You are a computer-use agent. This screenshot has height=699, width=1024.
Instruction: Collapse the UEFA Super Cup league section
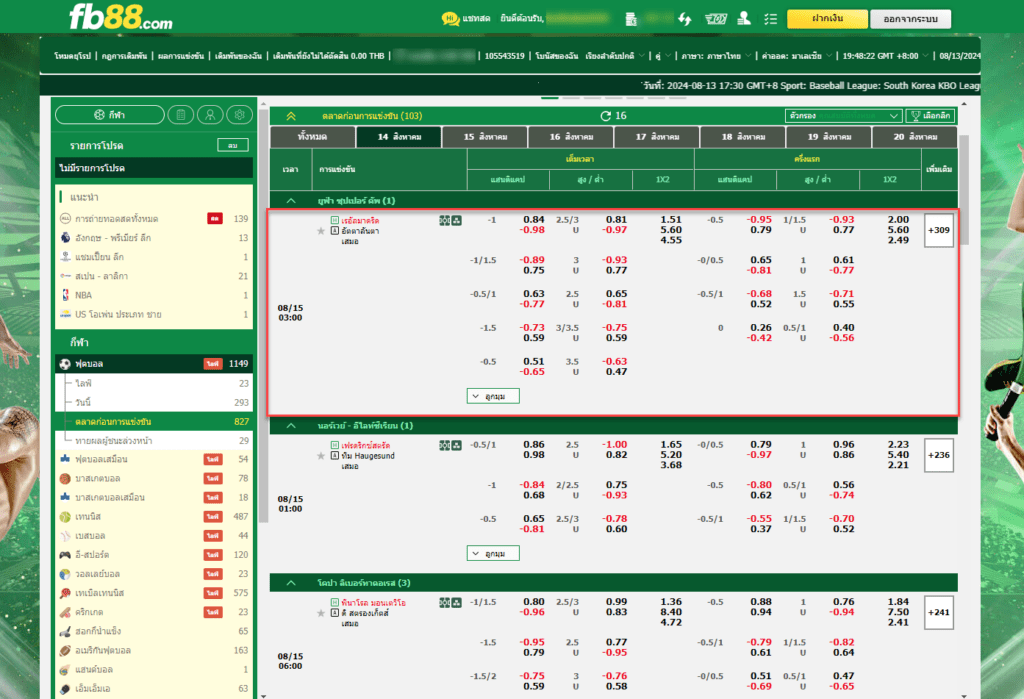pos(291,201)
